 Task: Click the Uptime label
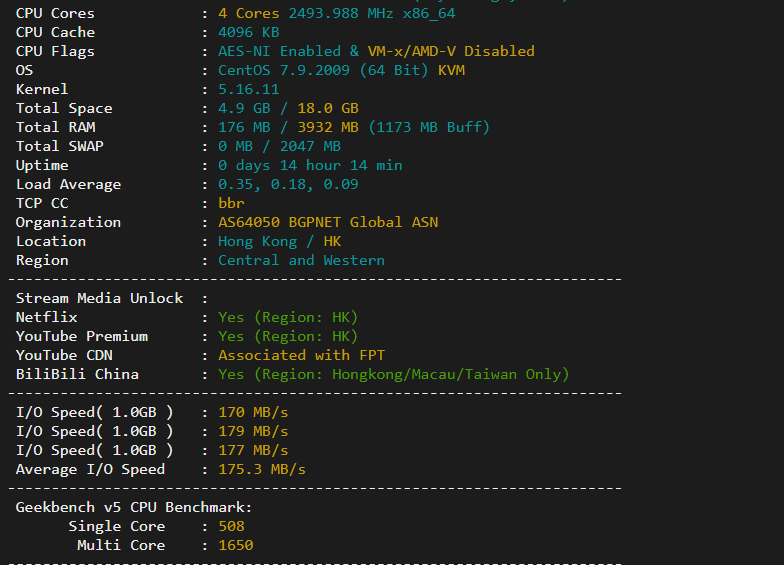click(42, 166)
